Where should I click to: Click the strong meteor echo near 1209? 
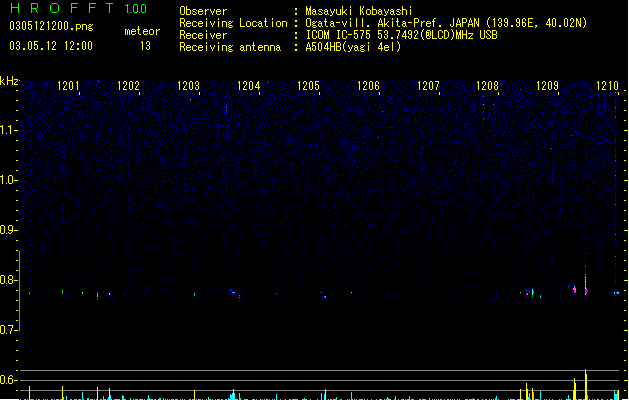(x=586, y=290)
